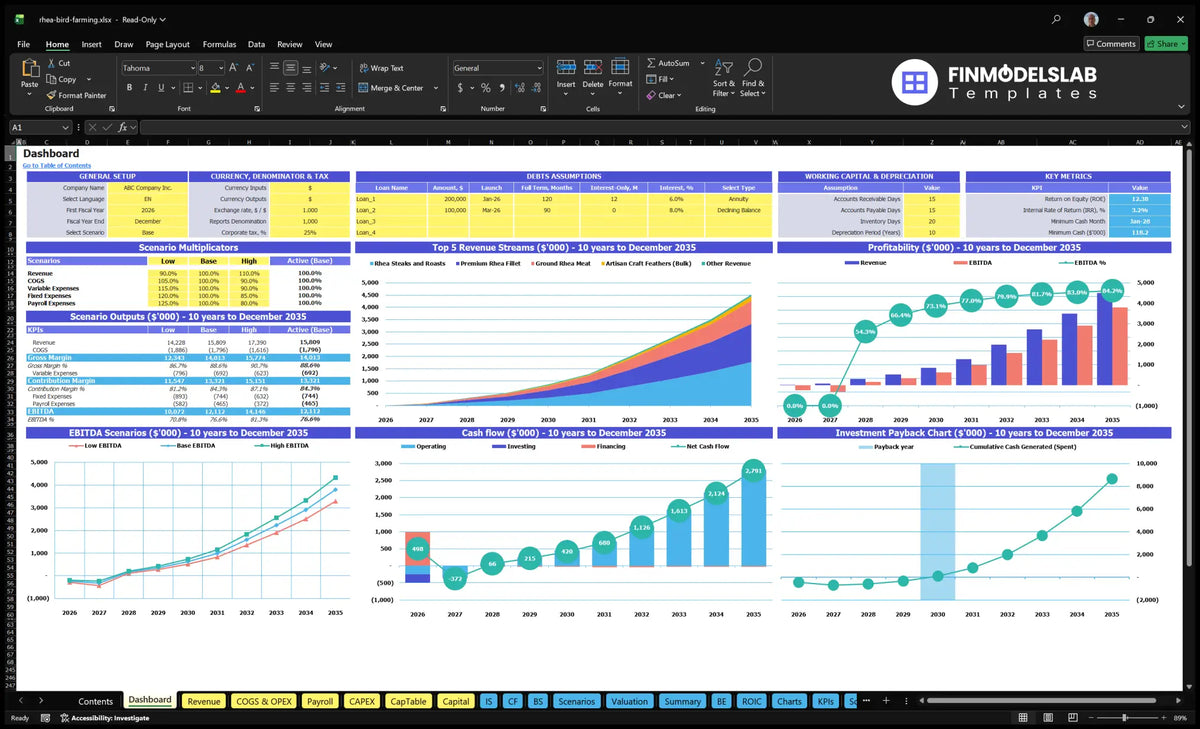Click the Cut scissors icon

51,63
